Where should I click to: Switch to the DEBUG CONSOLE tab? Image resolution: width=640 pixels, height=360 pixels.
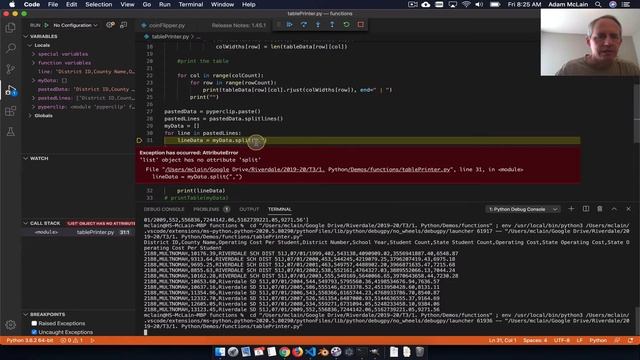164,209
